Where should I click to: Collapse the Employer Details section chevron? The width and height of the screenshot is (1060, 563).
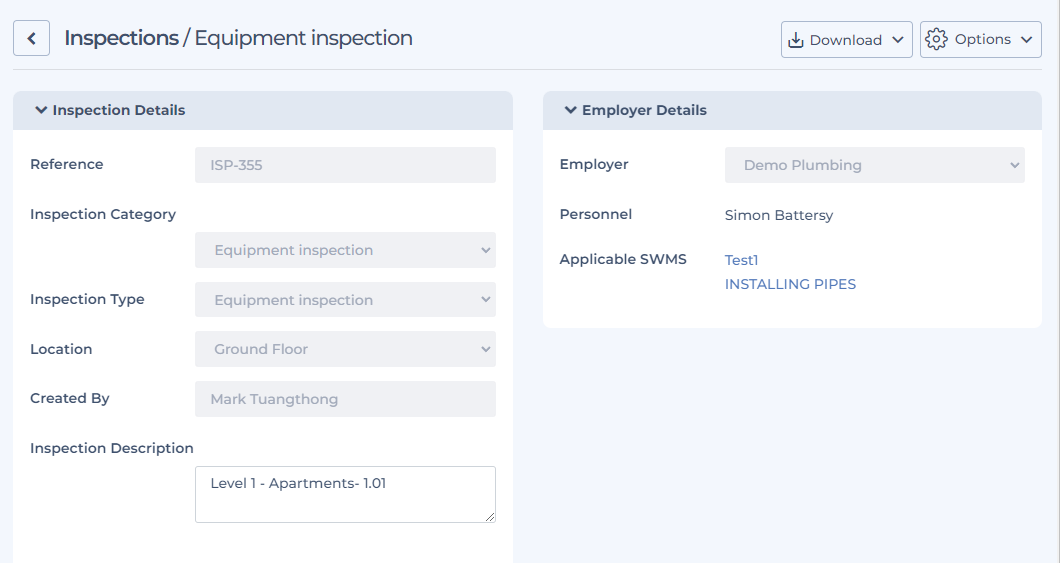571,110
